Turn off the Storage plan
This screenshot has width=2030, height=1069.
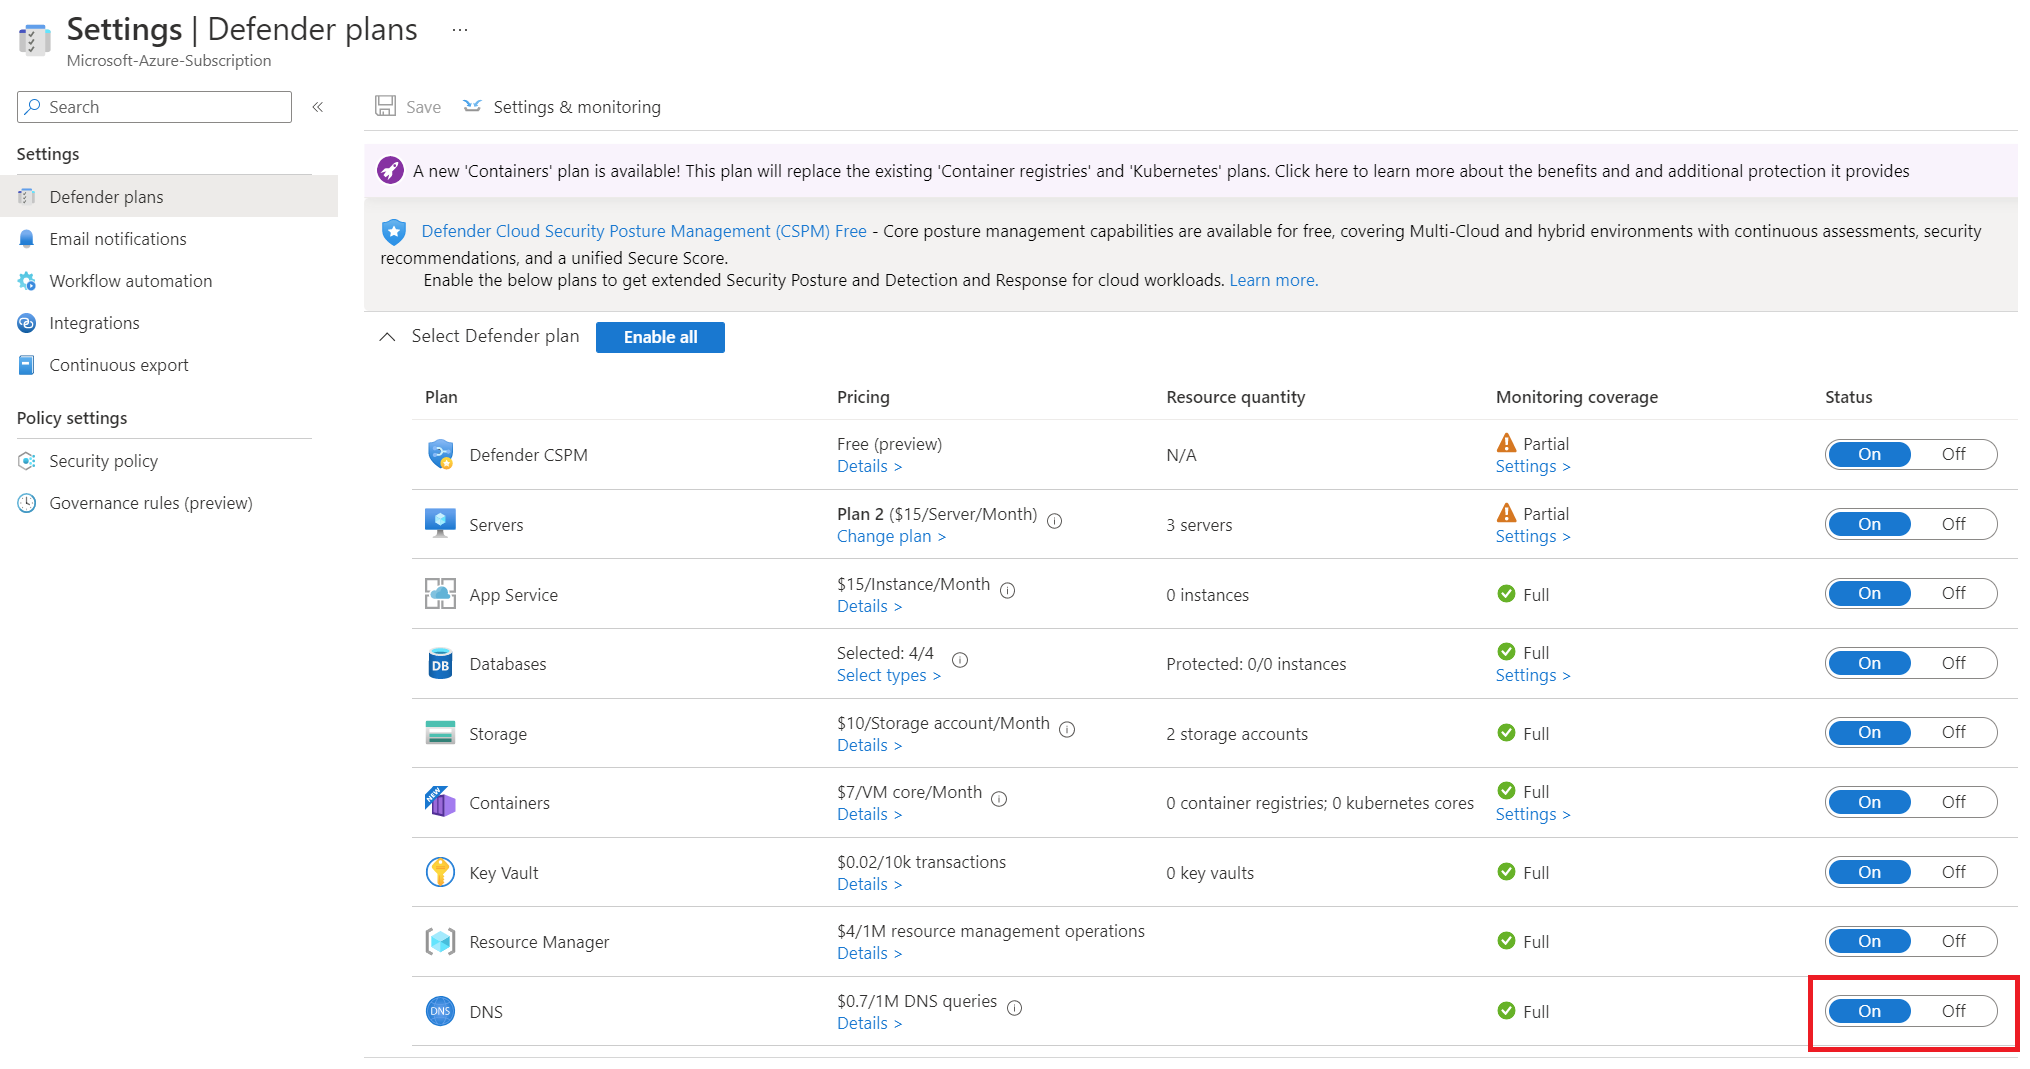click(x=1953, y=732)
